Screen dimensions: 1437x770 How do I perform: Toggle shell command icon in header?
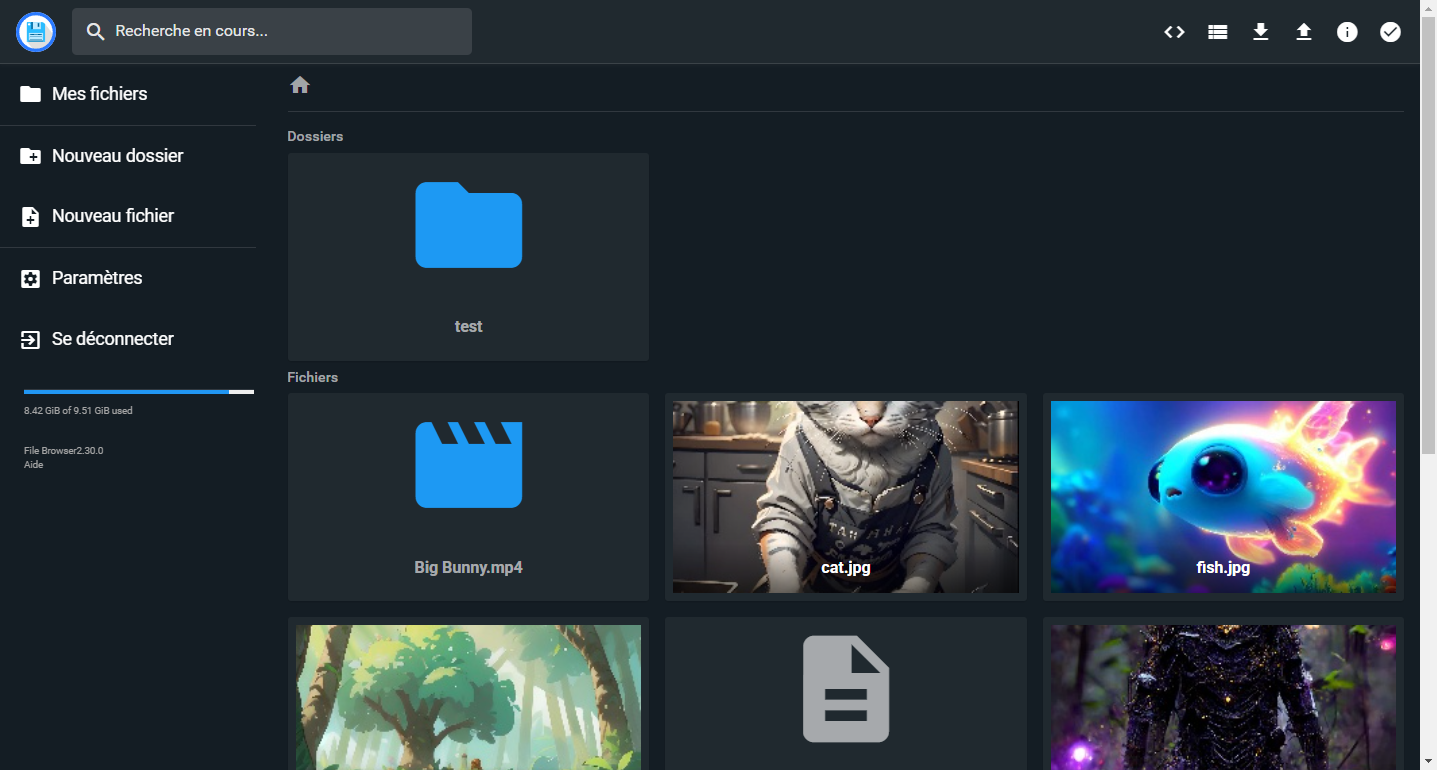tap(1174, 32)
